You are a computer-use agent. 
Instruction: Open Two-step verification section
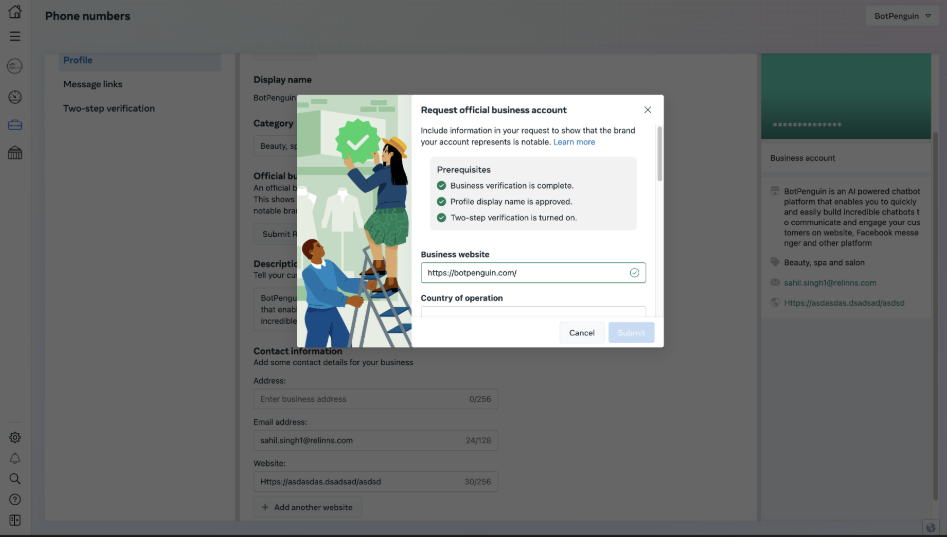pyautogui.click(x=109, y=108)
